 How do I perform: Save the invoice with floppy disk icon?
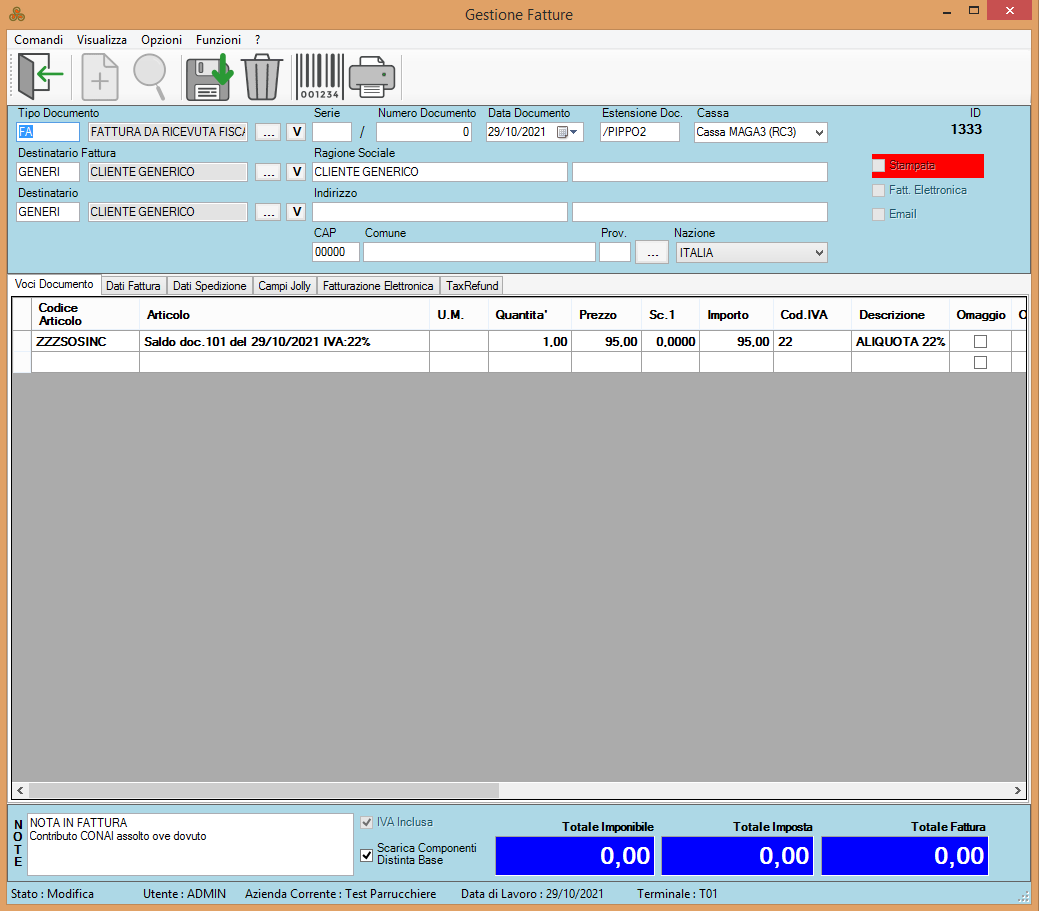click(208, 76)
